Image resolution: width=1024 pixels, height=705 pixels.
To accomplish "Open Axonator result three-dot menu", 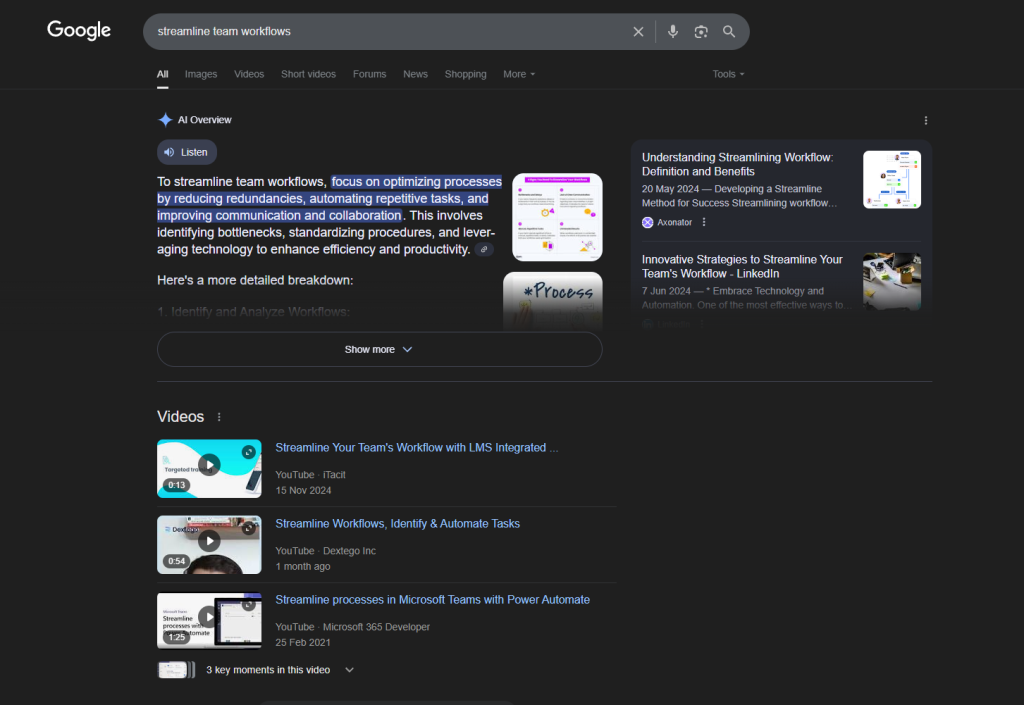I will click(704, 222).
